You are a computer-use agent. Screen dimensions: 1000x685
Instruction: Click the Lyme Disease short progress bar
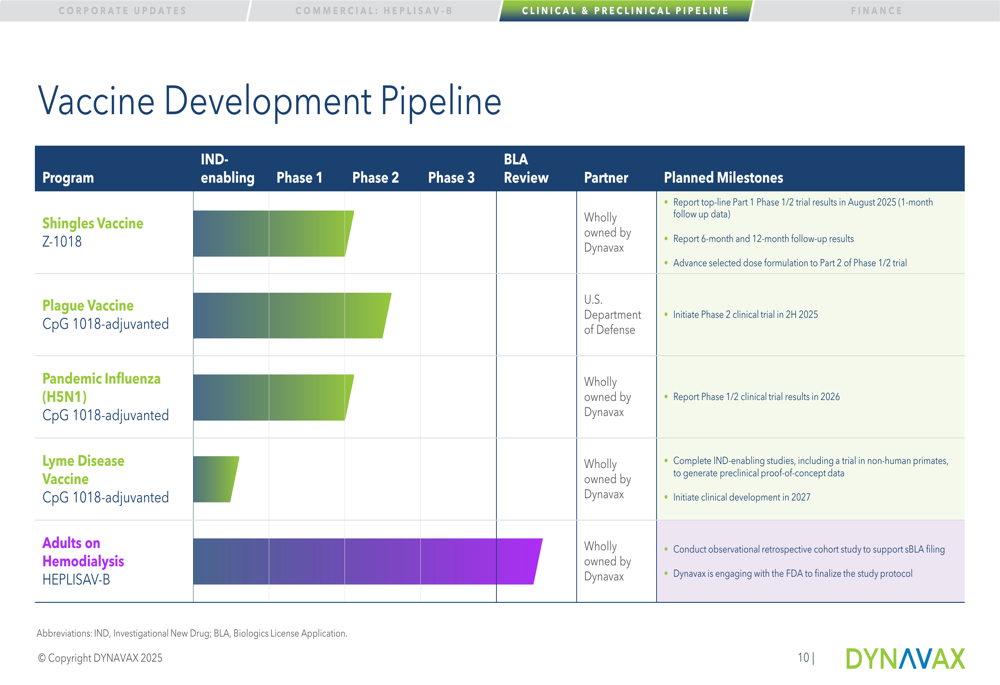pyautogui.click(x=216, y=480)
